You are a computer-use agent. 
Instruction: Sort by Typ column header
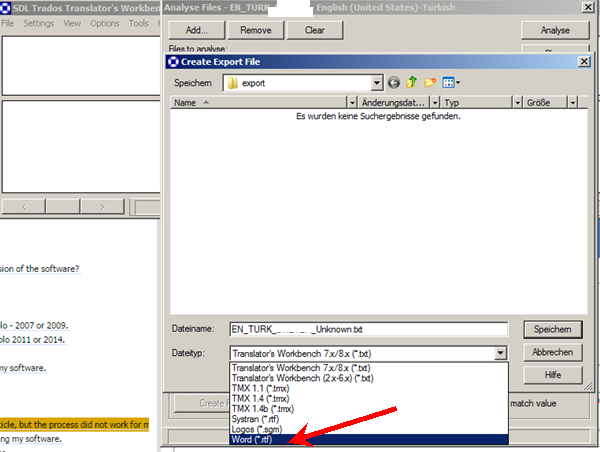tap(476, 103)
